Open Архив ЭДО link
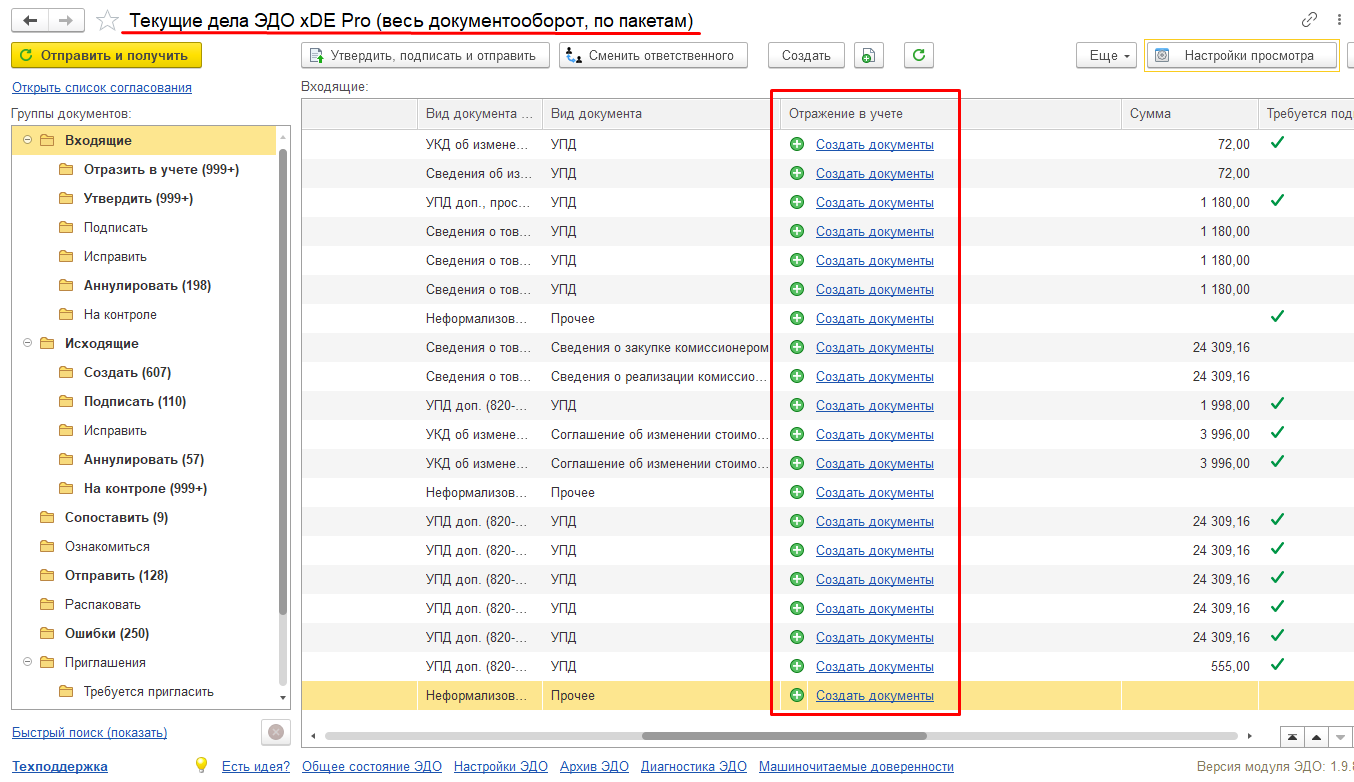 [x=595, y=767]
